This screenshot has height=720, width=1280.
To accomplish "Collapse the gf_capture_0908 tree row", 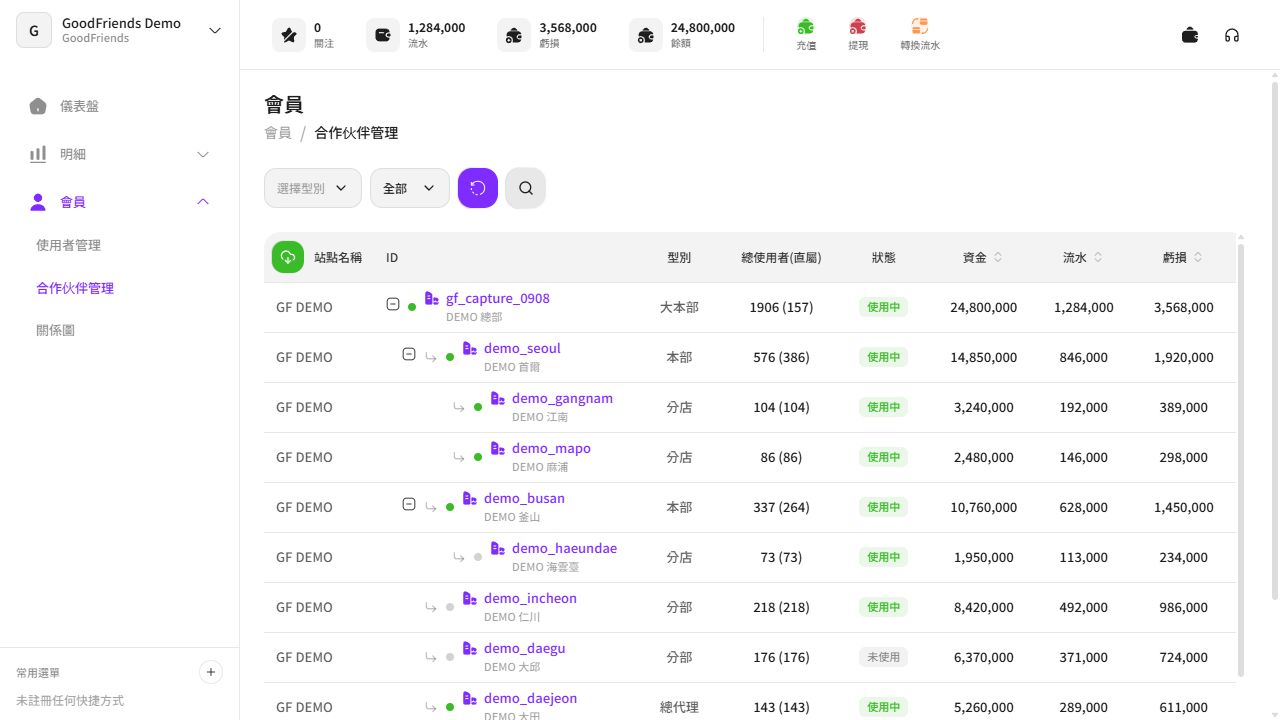I will 393,304.
